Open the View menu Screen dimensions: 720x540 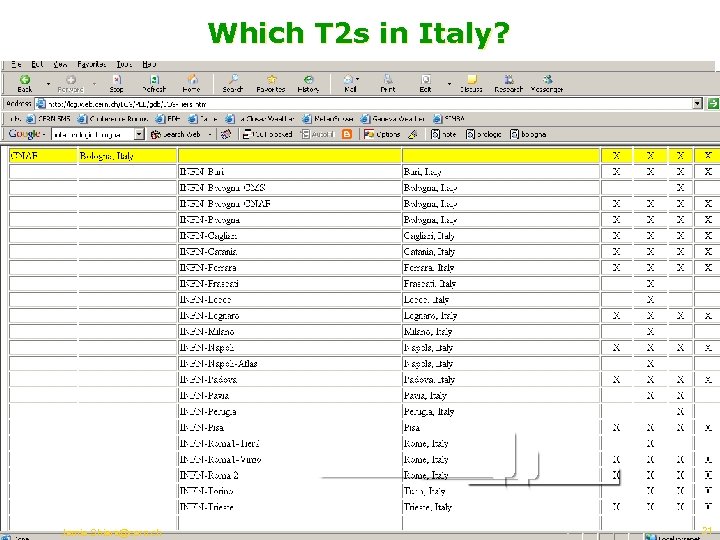point(60,64)
